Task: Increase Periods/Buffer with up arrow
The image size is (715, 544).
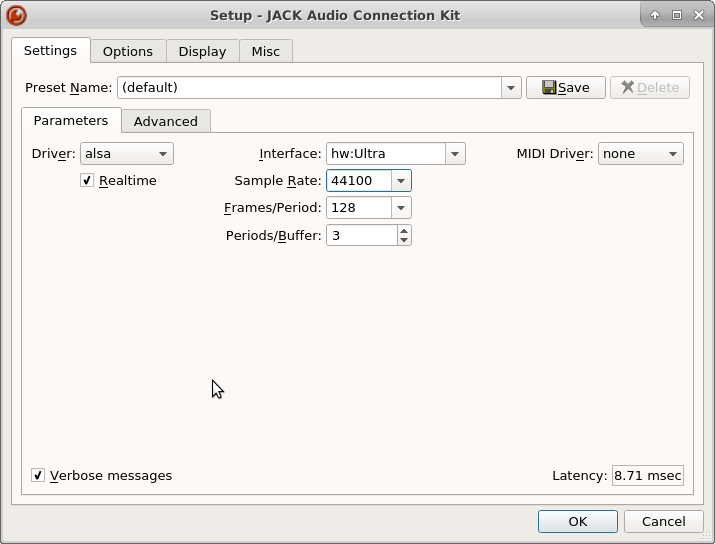Action: (404, 231)
